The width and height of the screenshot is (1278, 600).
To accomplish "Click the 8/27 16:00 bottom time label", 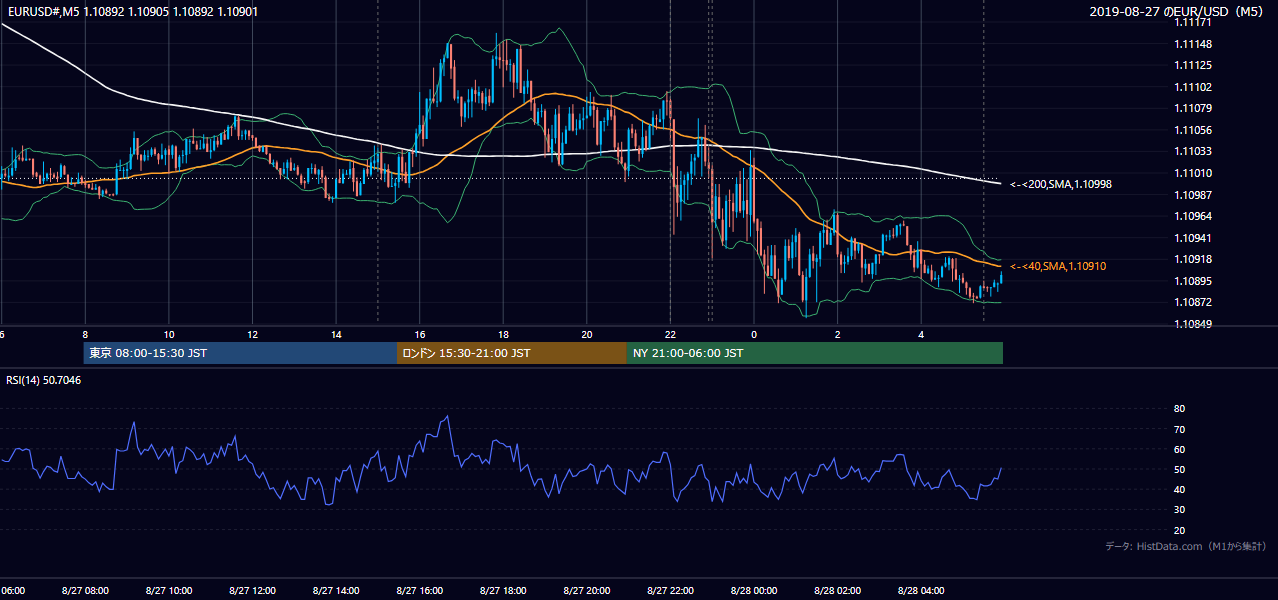I will coord(420,590).
